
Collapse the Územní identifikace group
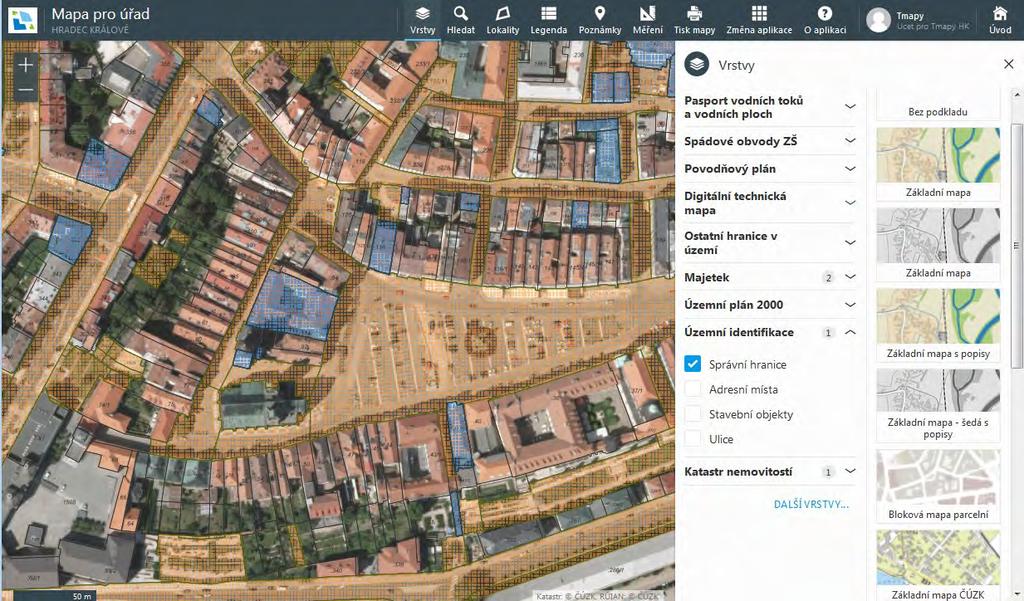(850, 332)
